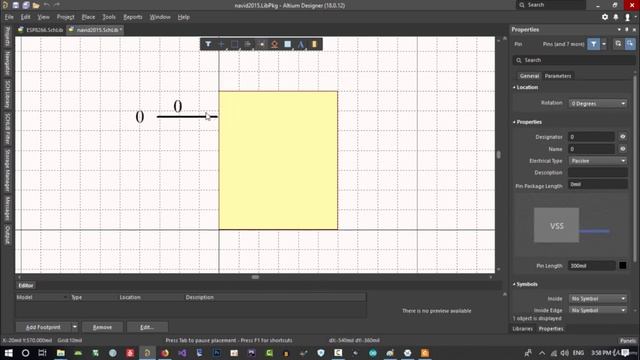
Task: Toggle the blue selection filter icon in Properties panel
Action: click(593, 44)
